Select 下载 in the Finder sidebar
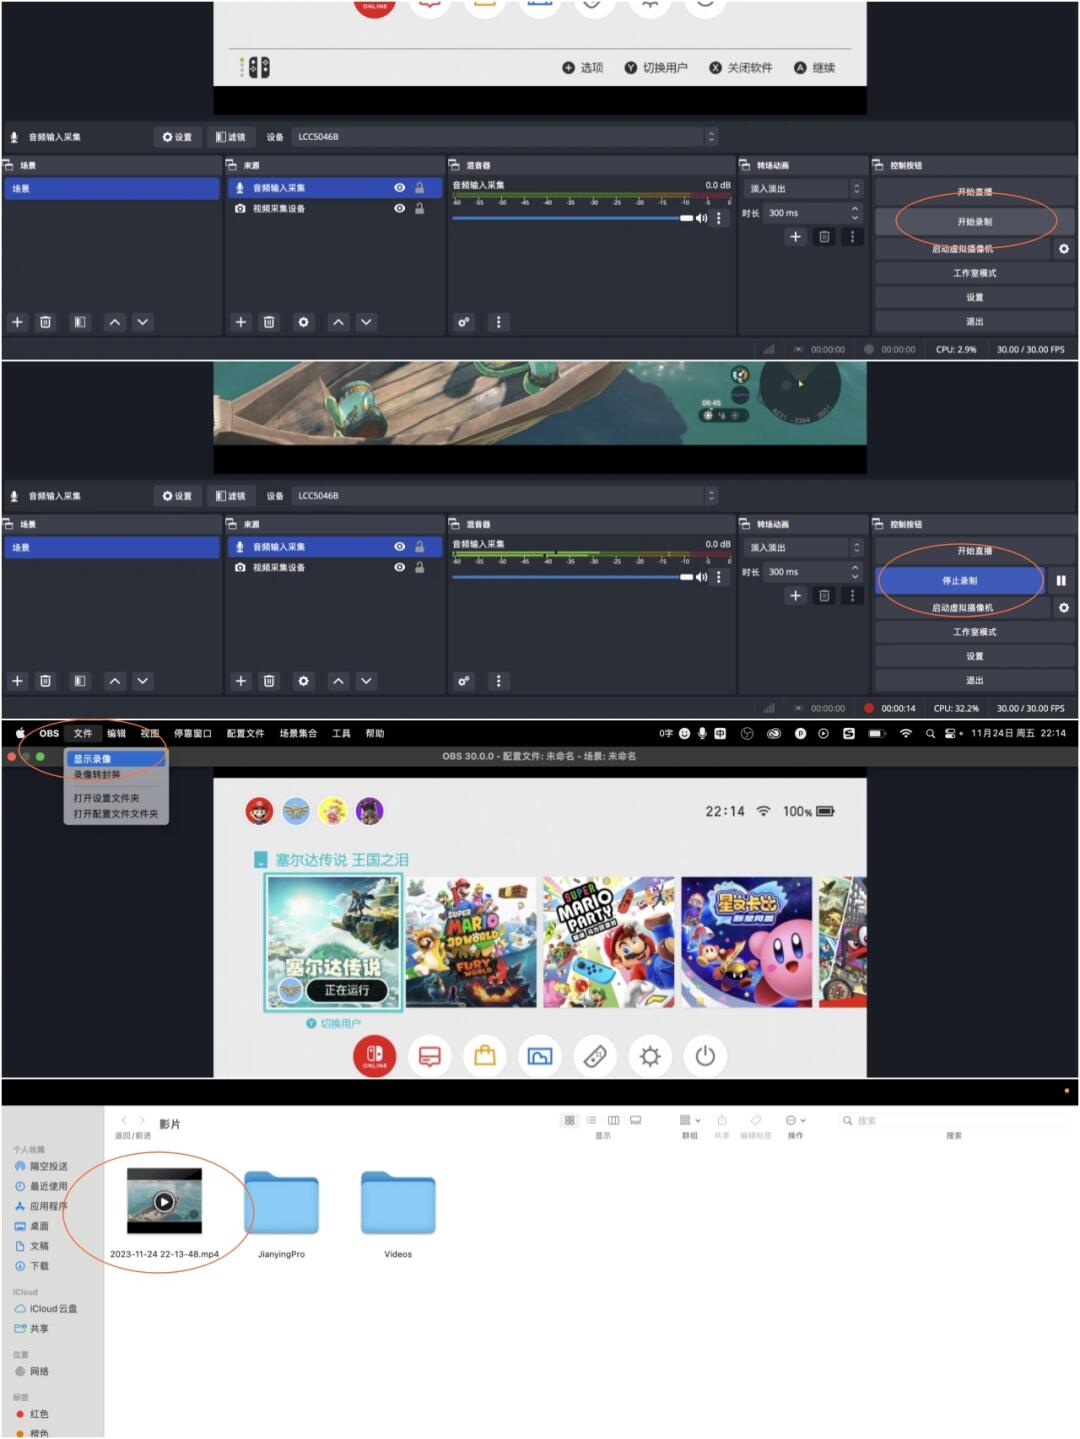The height and width of the screenshot is (1439, 1080). click(33, 1266)
